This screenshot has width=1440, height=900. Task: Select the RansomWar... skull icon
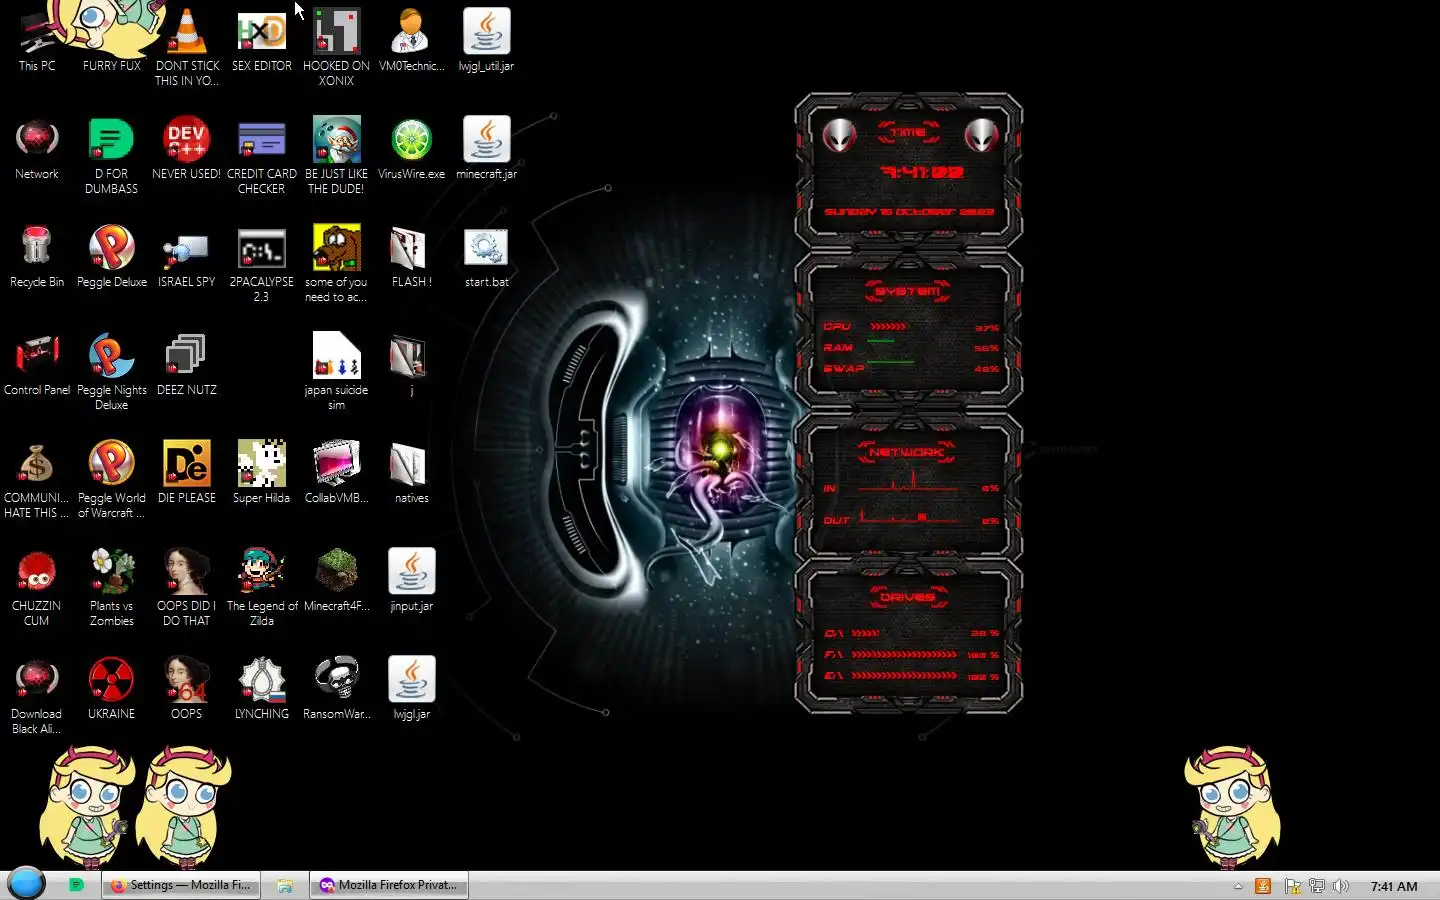coord(336,688)
